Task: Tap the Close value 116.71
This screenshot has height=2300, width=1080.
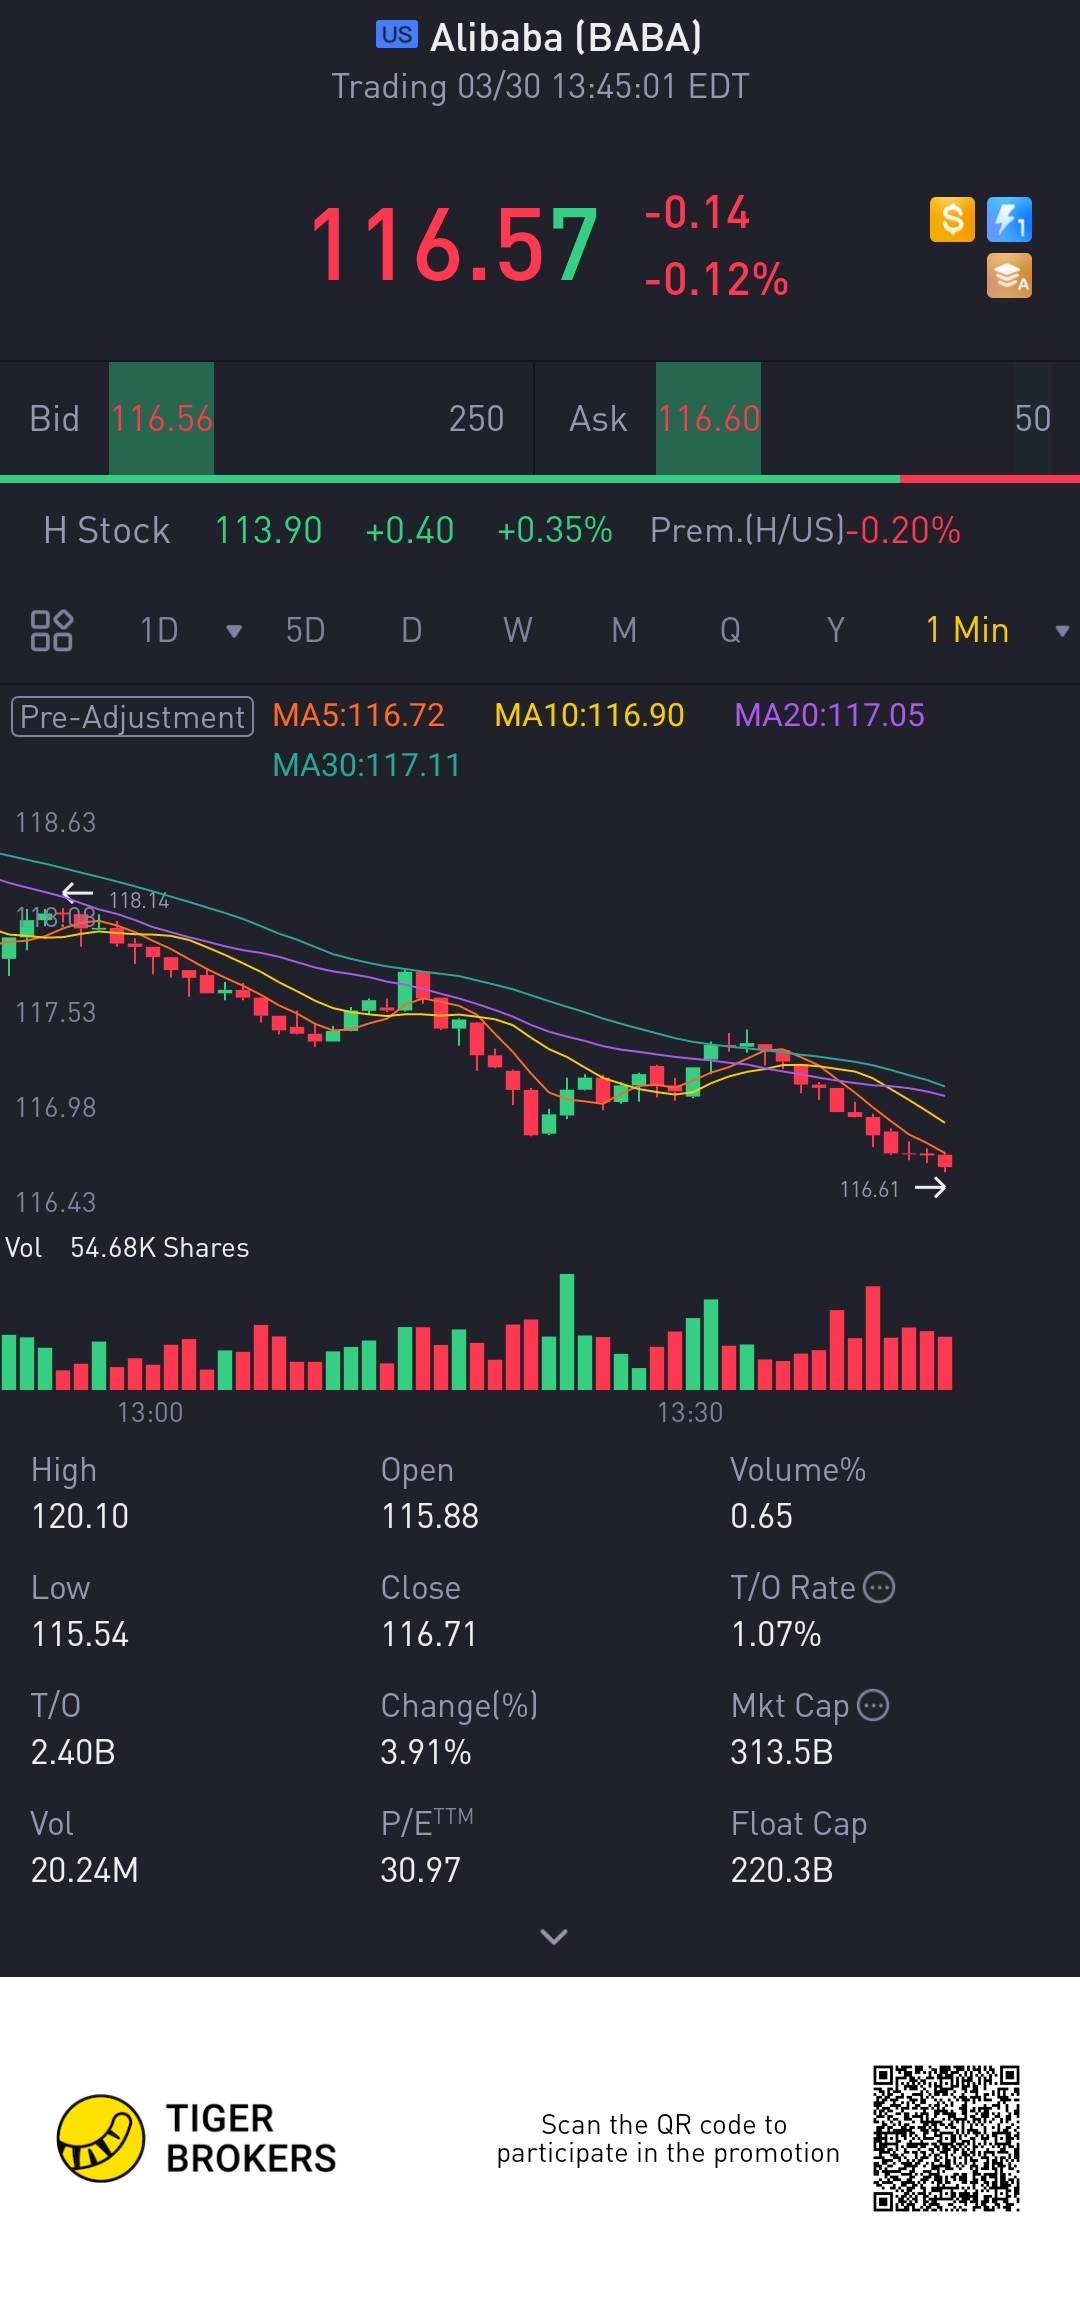Action: 429,1634
